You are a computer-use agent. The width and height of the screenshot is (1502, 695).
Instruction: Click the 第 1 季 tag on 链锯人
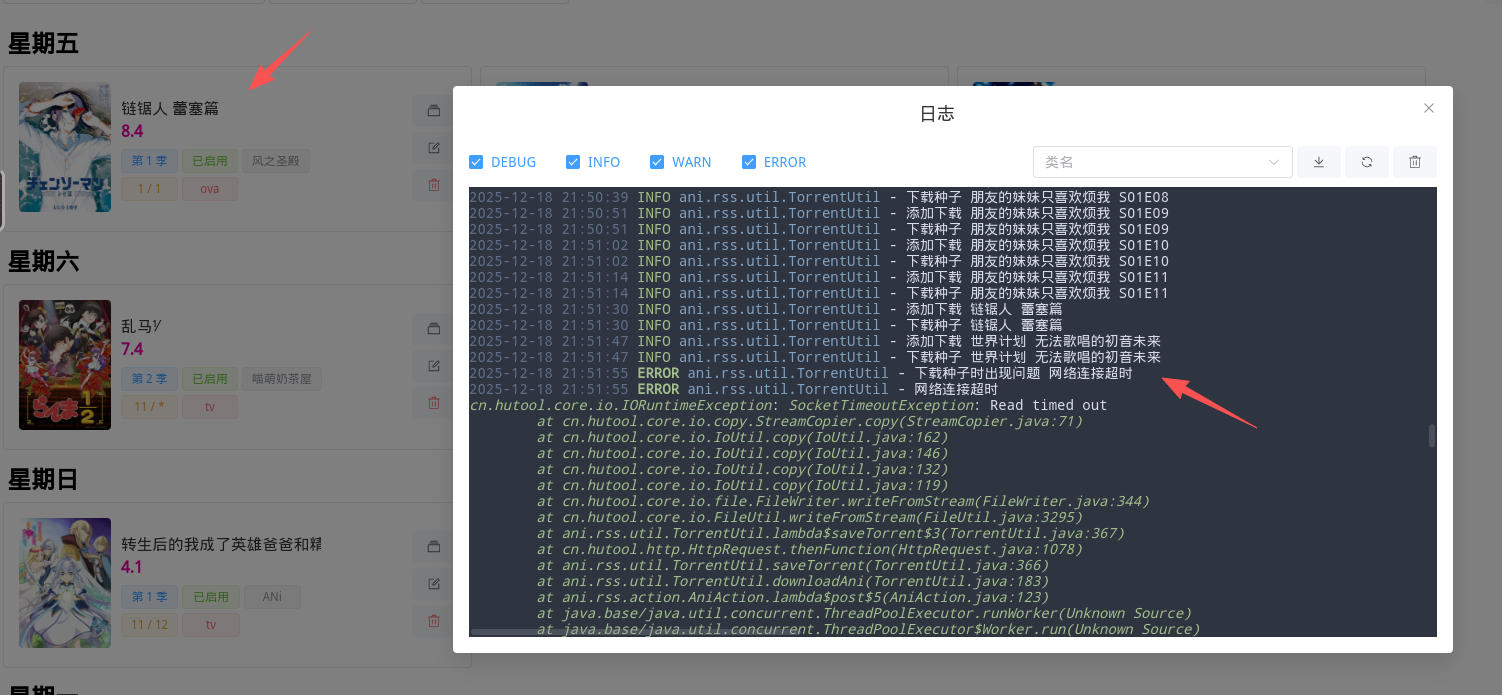[150, 160]
